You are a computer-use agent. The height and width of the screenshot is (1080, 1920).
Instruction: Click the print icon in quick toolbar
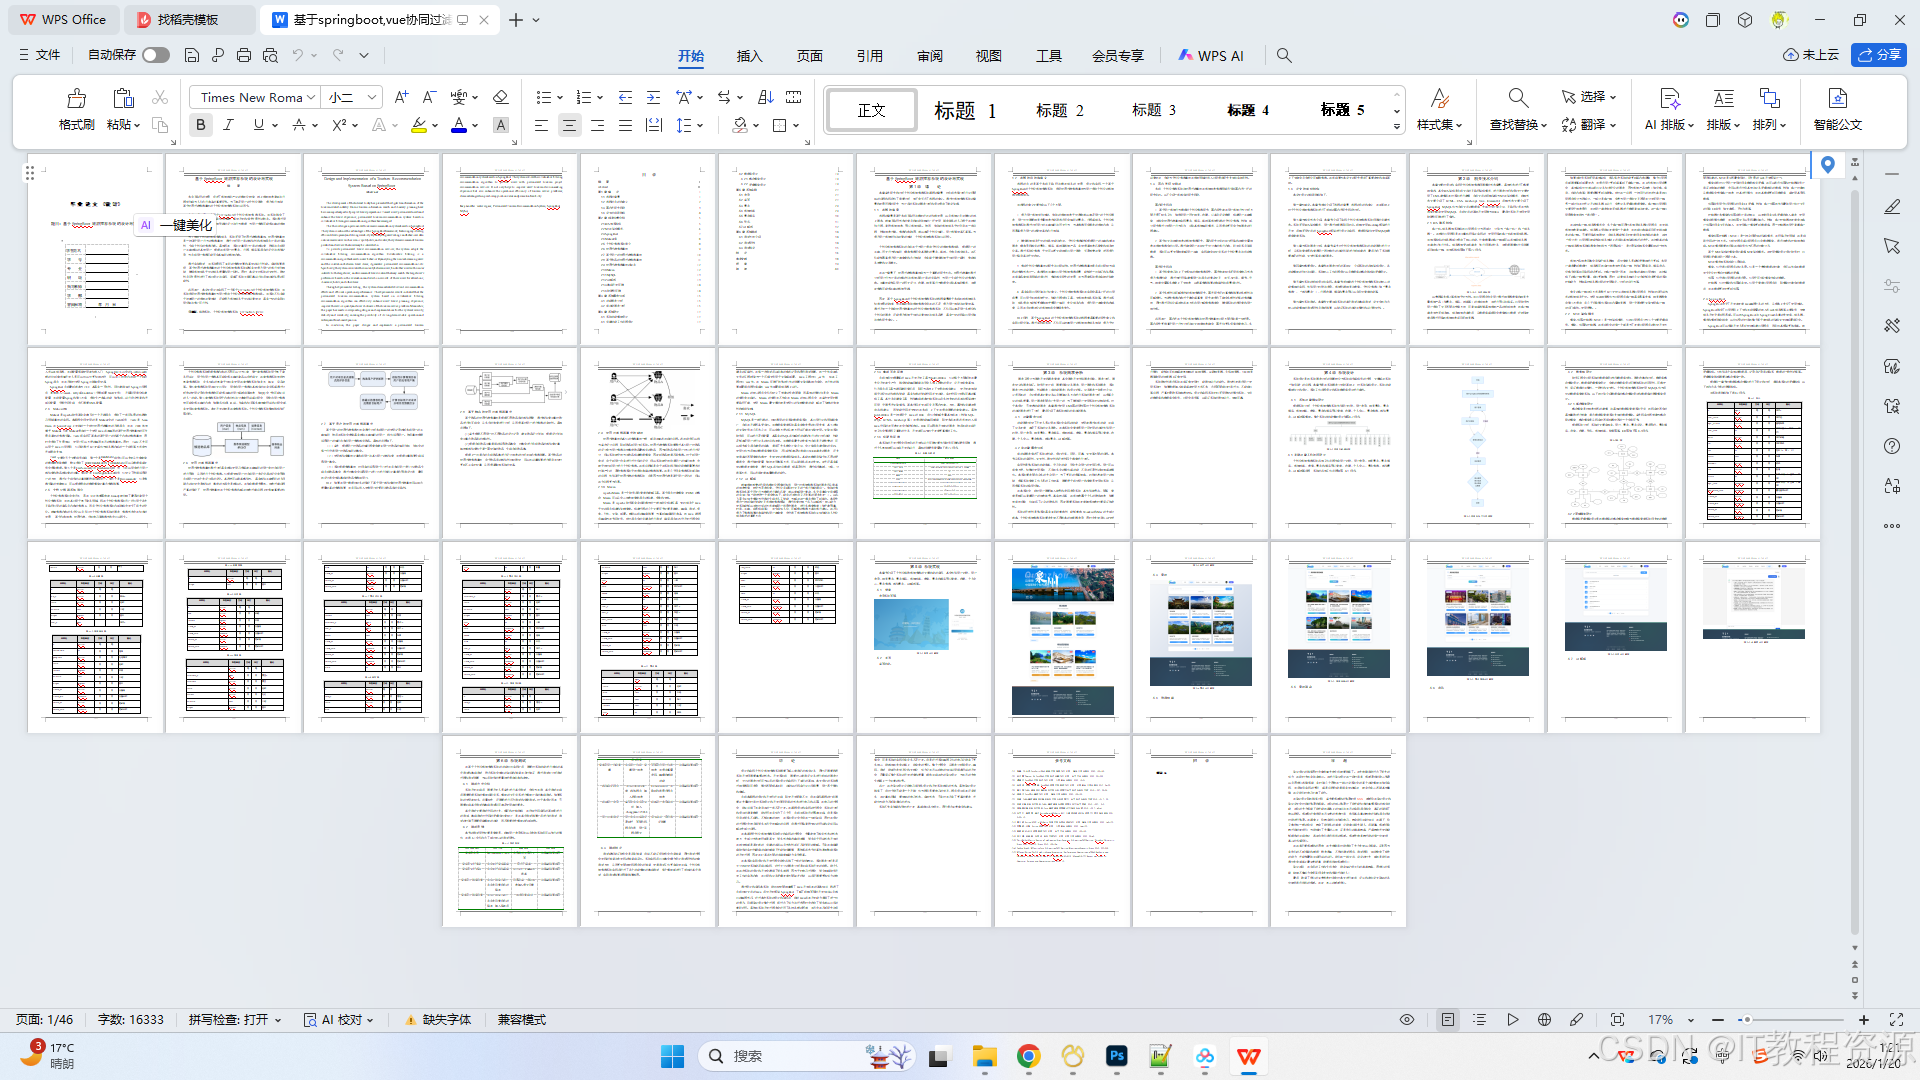244,55
